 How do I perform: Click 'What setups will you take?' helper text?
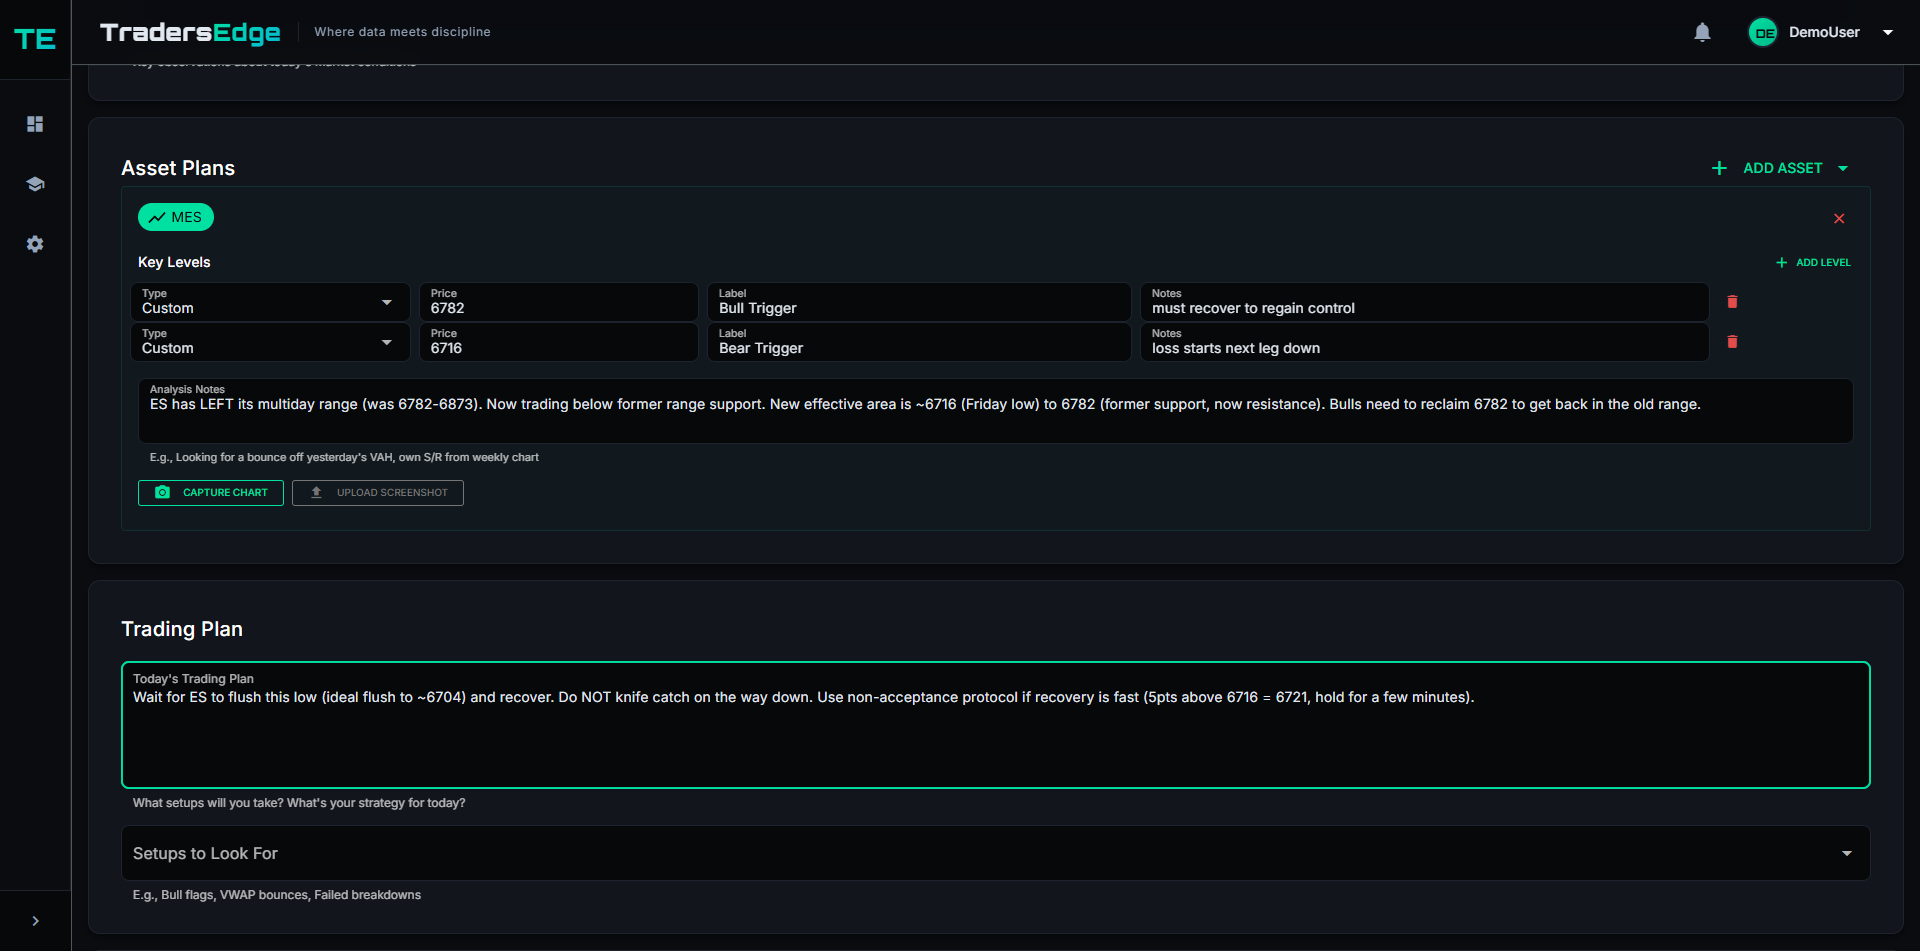coord(299,803)
